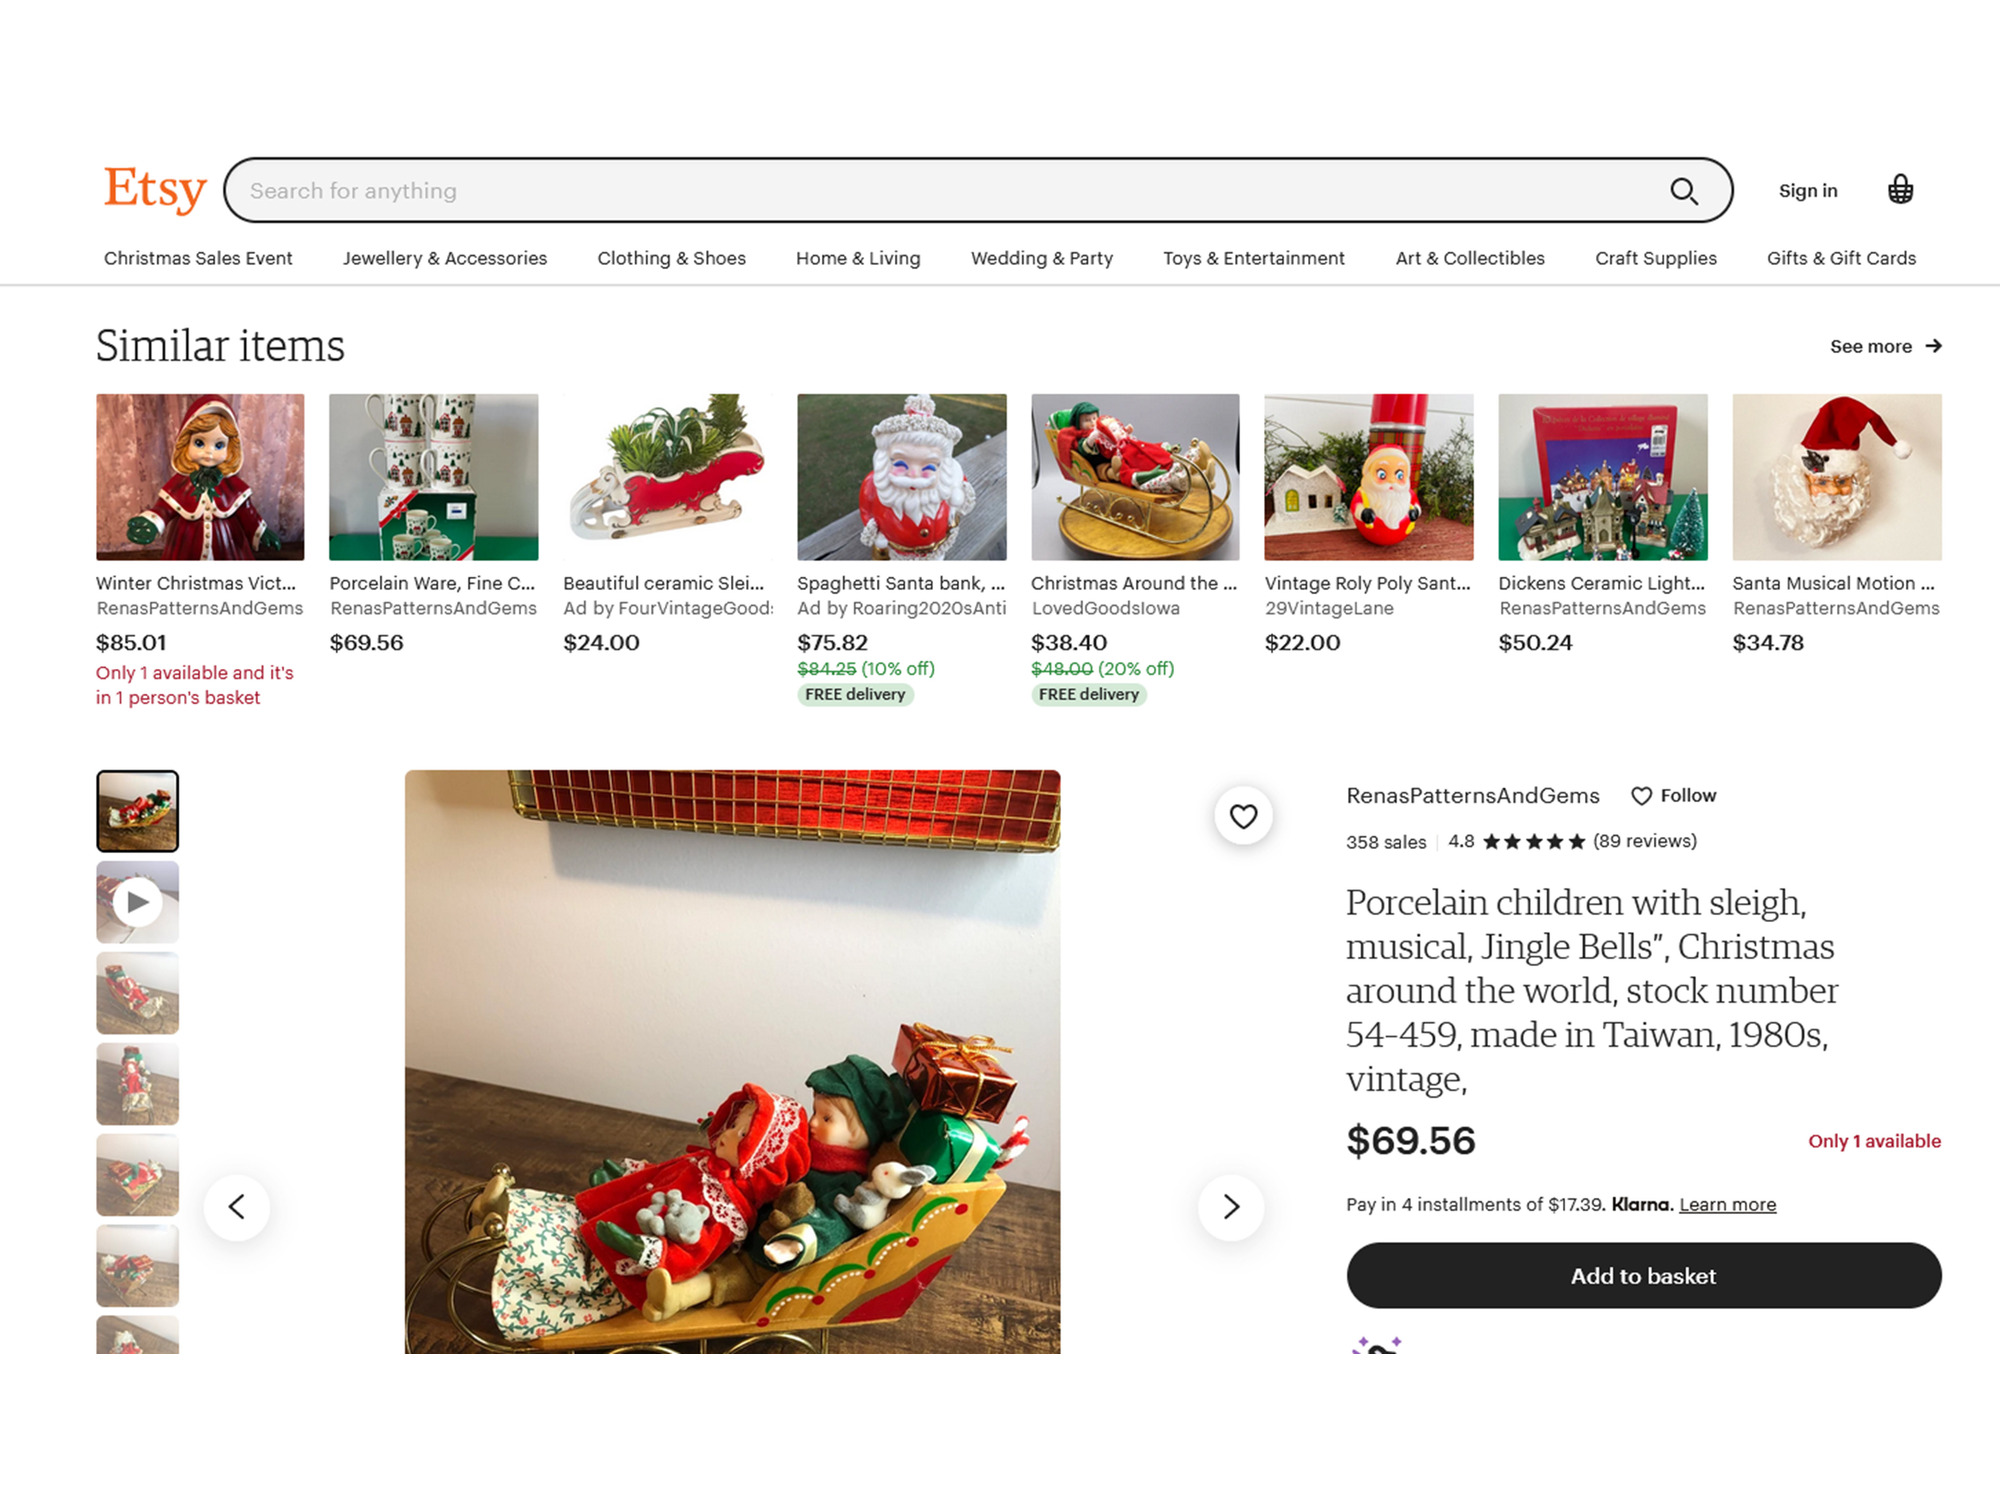Favorite the item with the heart icon
2000x1500 pixels.
tap(1243, 816)
